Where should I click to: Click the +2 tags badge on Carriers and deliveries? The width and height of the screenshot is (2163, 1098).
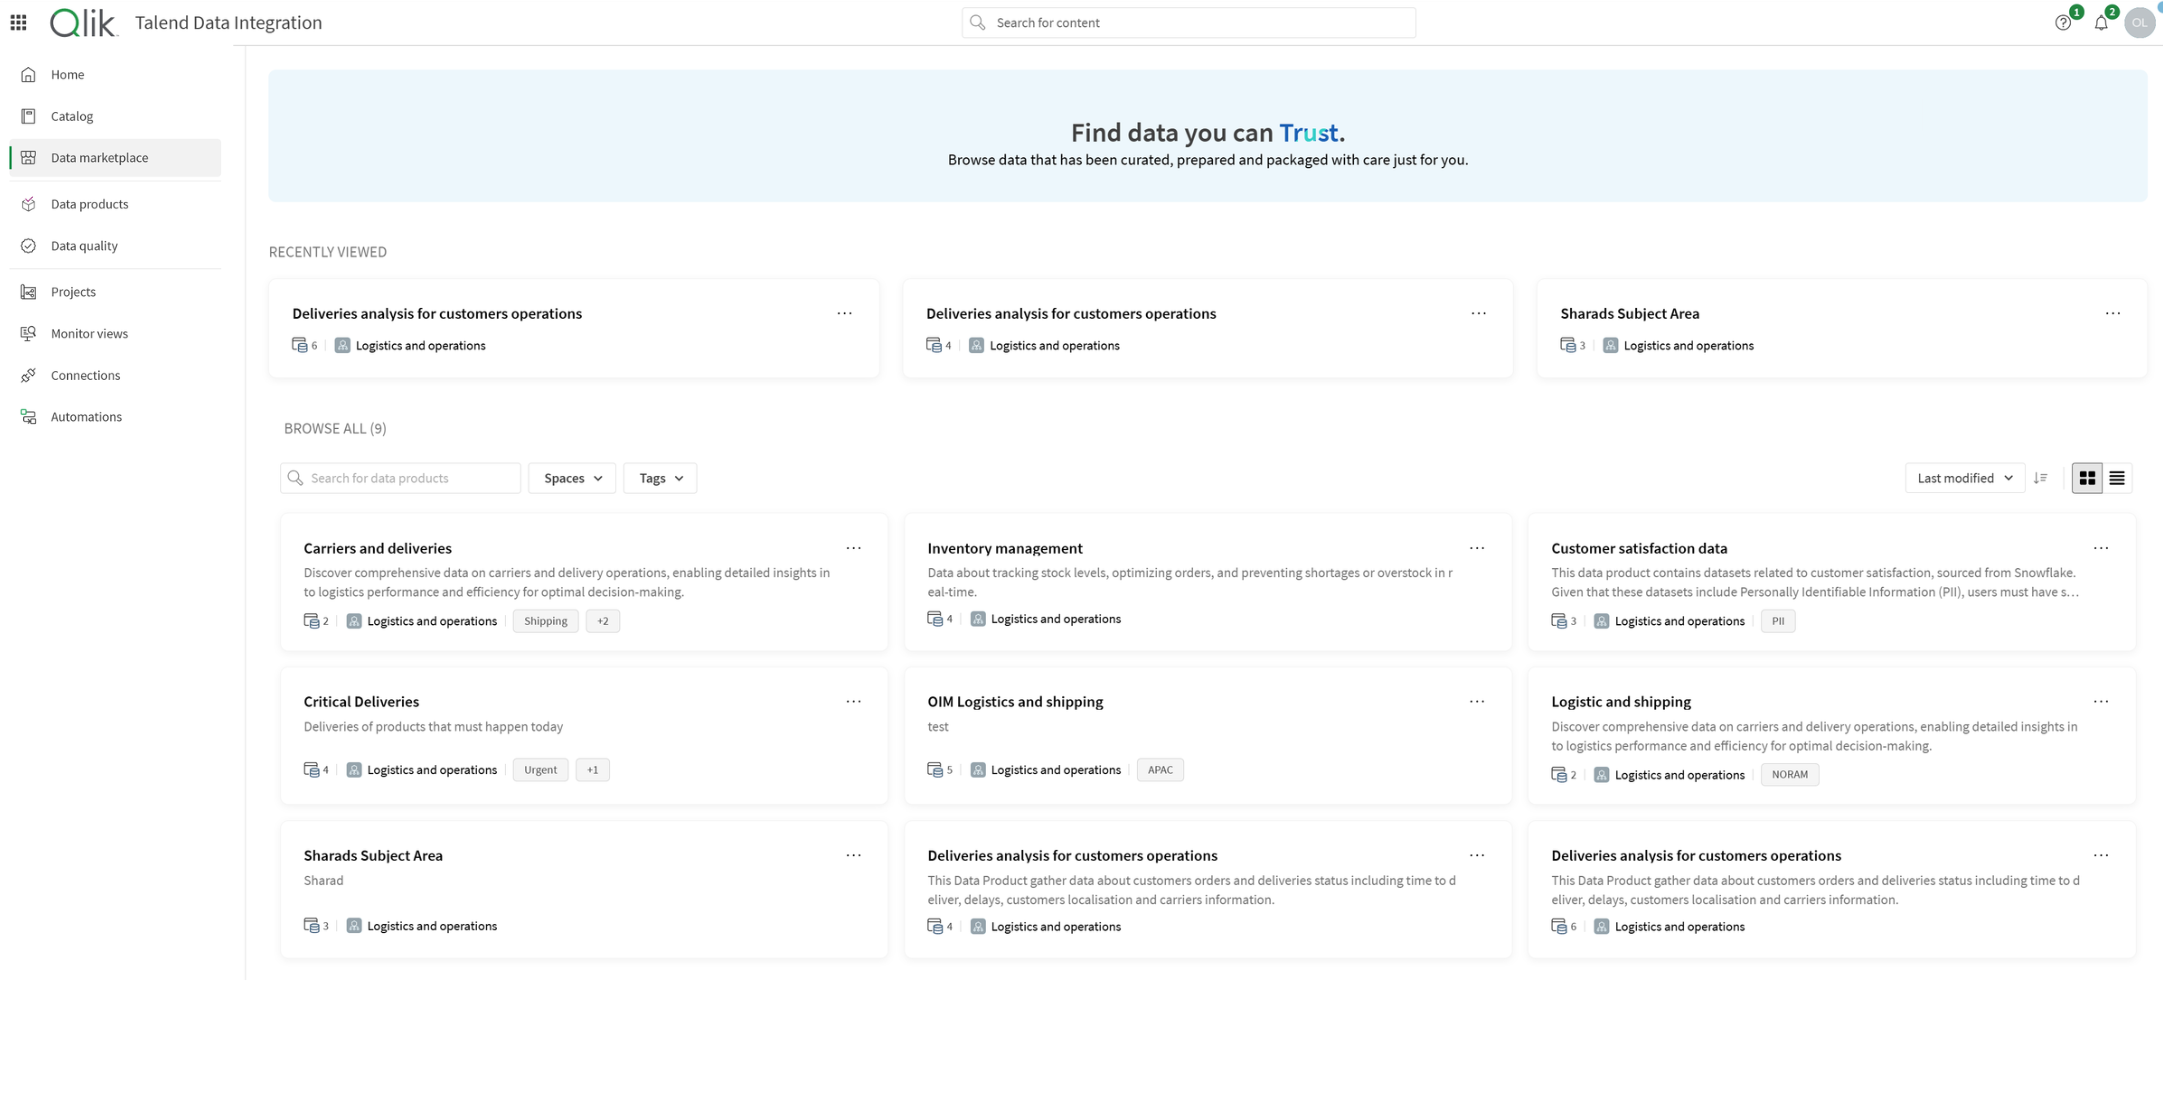click(x=602, y=621)
